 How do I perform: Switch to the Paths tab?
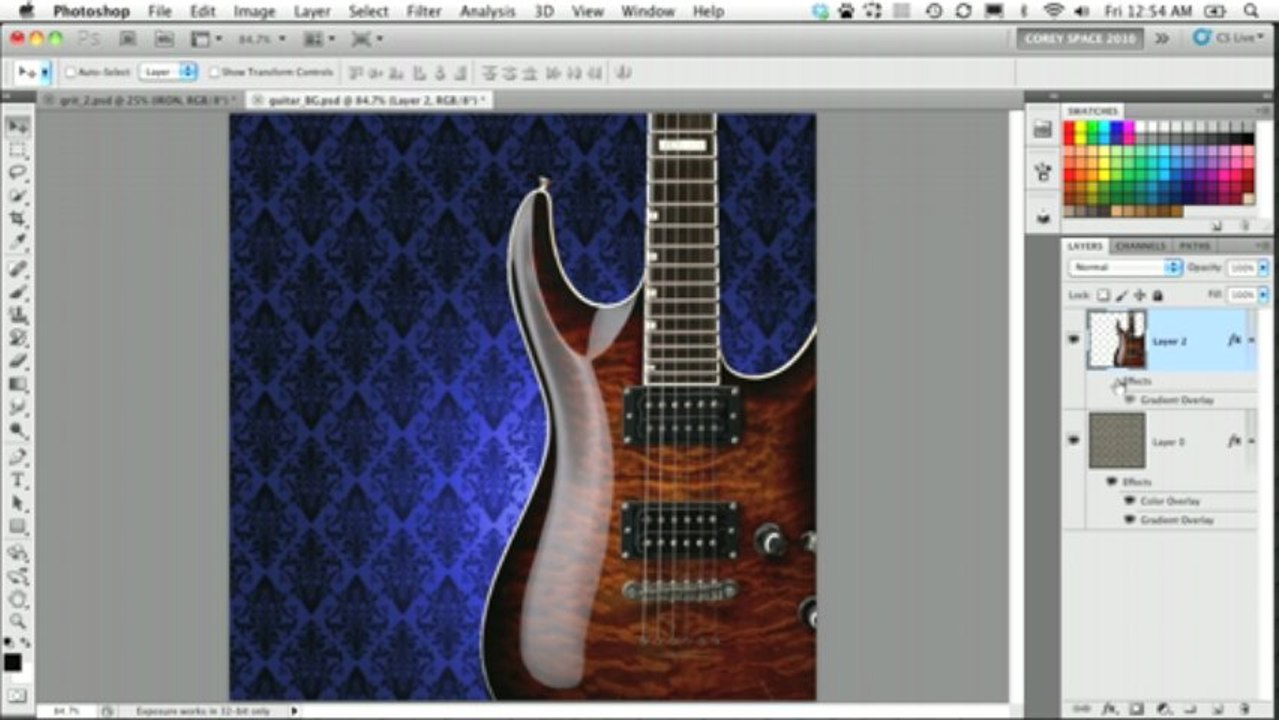click(1194, 246)
